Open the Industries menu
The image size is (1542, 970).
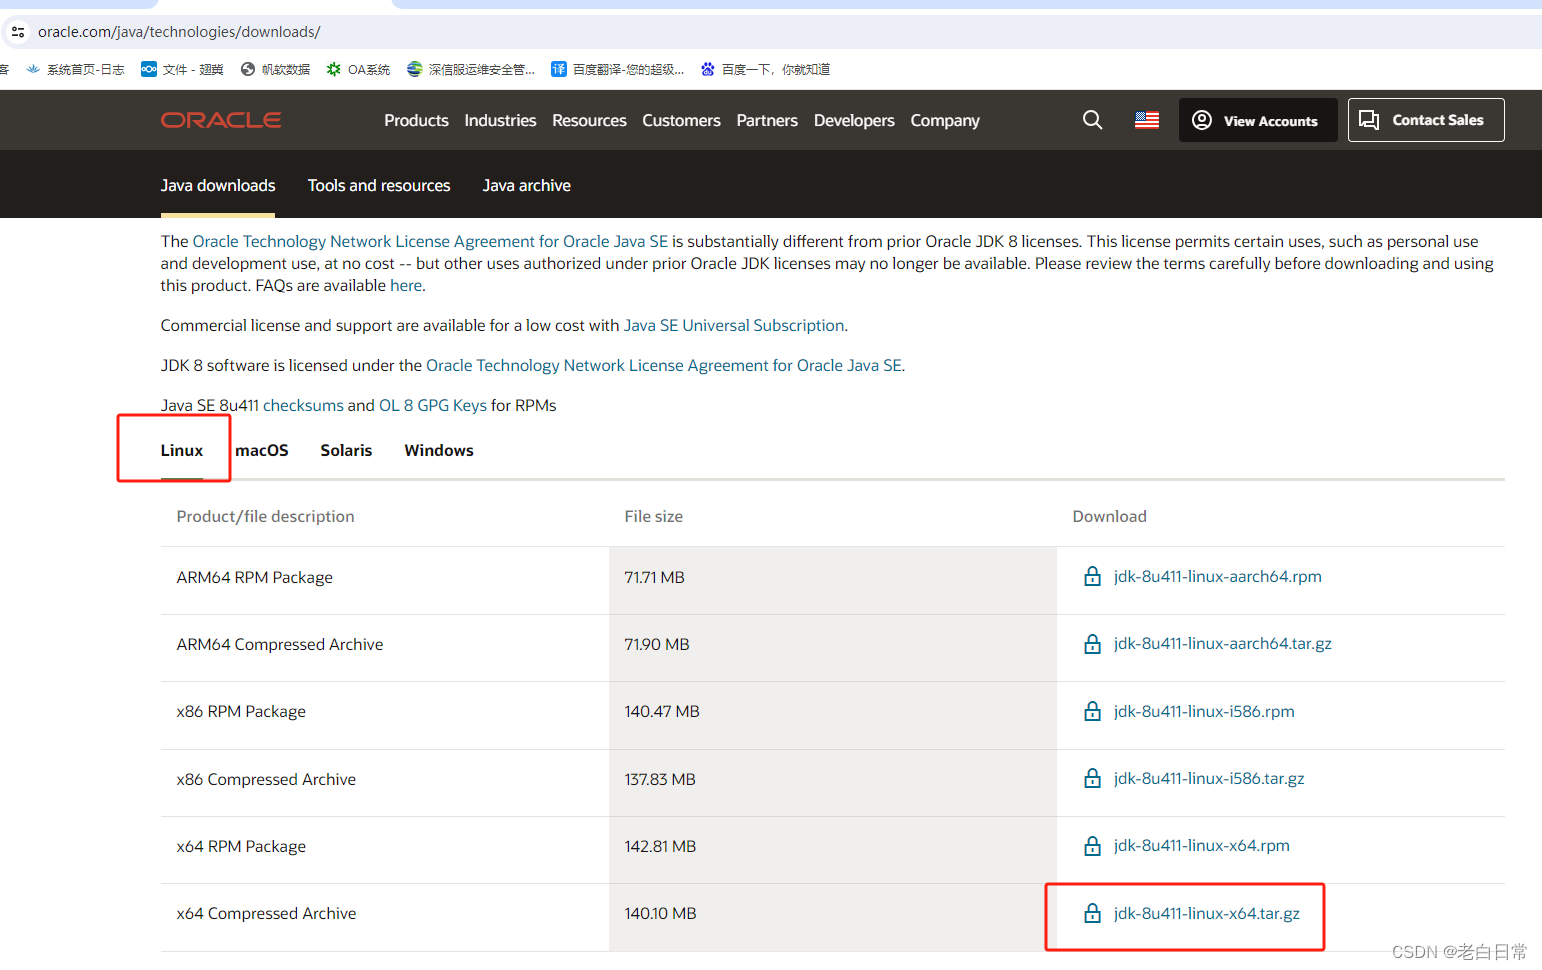[x=500, y=120]
